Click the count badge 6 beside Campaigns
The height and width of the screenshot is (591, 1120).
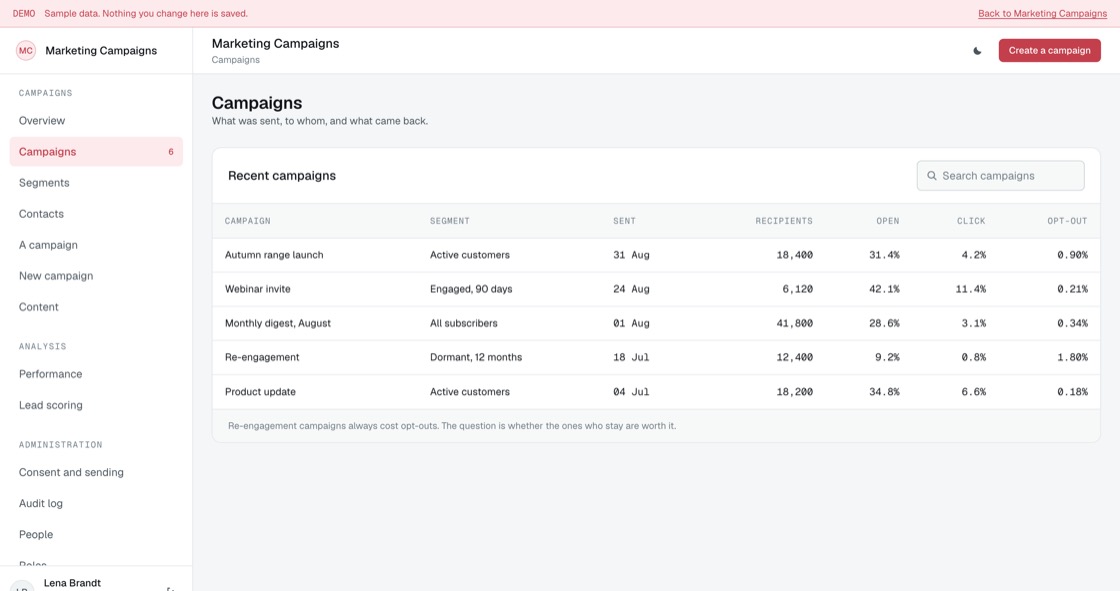171,152
